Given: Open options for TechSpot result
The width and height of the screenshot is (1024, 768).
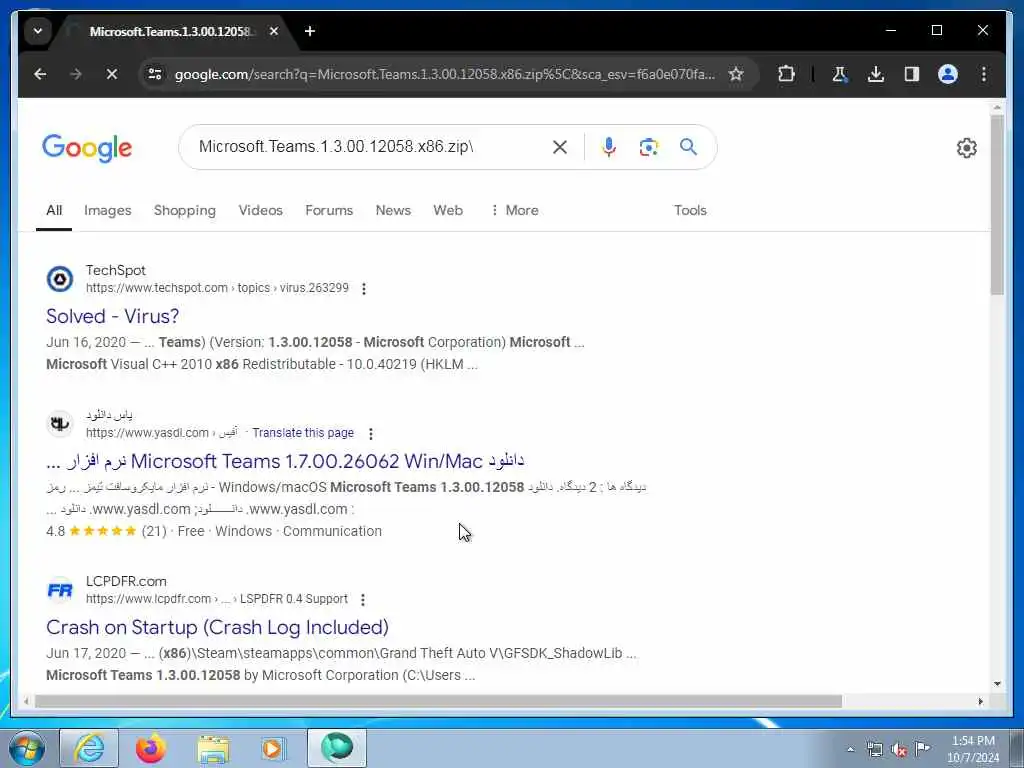Looking at the screenshot, I should tap(364, 289).
